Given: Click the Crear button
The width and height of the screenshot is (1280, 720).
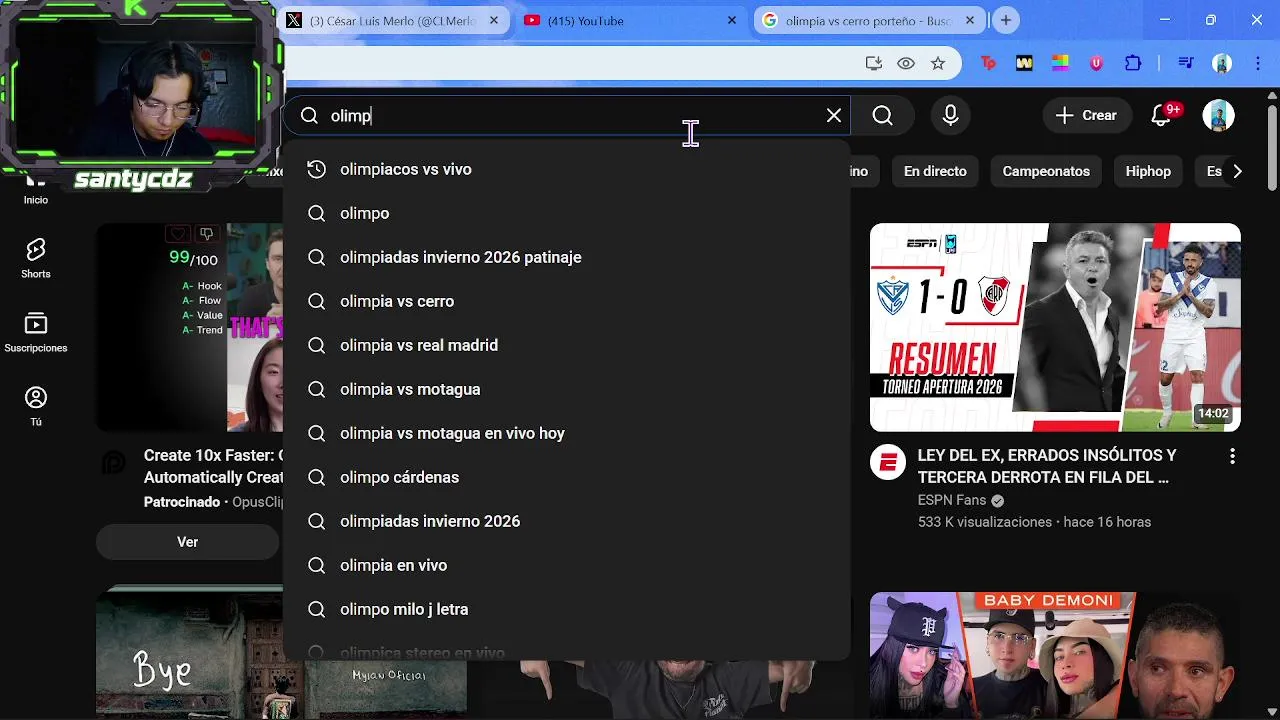Looking at the screenshot, I should (x=1086, y=115).
